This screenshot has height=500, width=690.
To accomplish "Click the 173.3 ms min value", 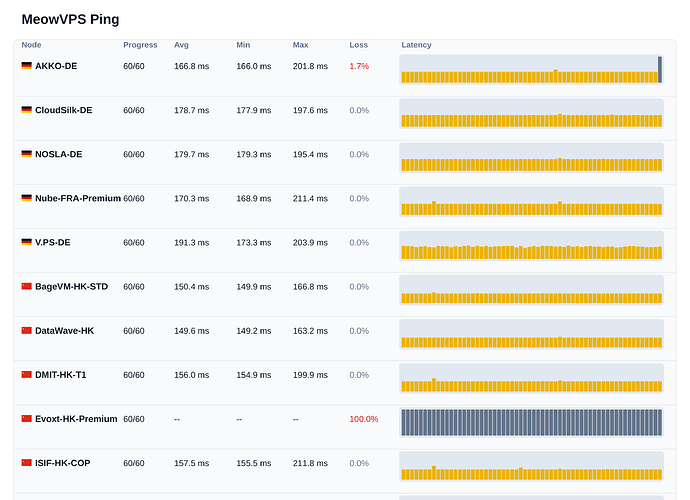I will [254, 243].
